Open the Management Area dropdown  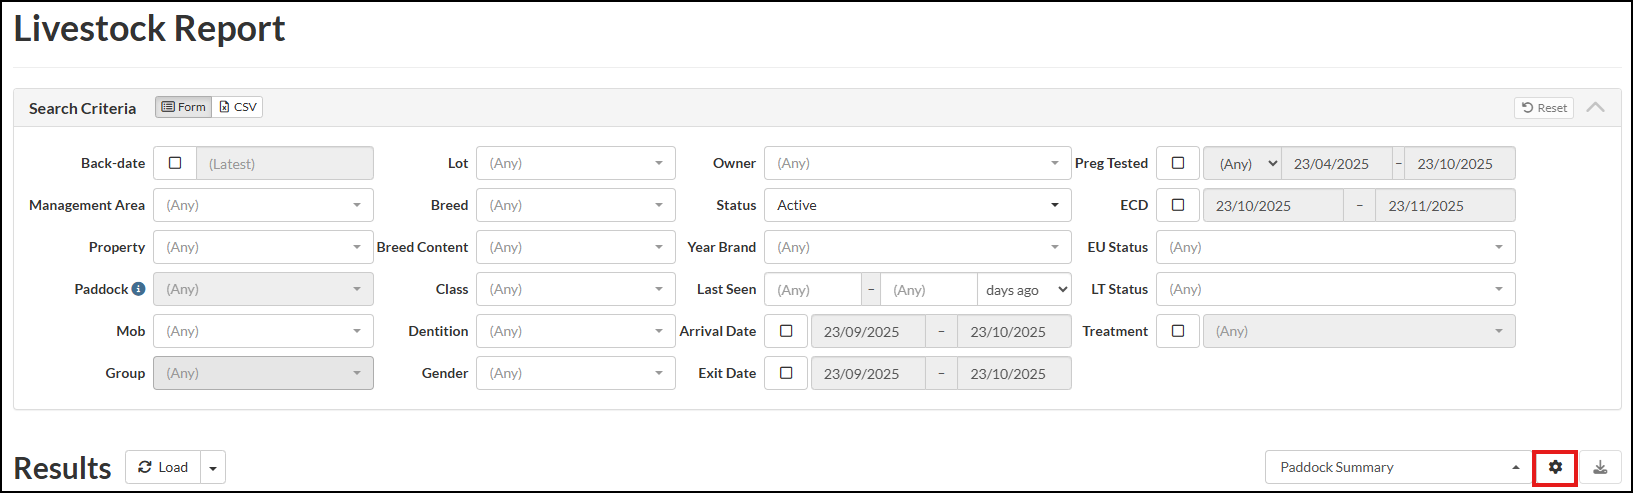pyautogui.click(x=263, y=205)
